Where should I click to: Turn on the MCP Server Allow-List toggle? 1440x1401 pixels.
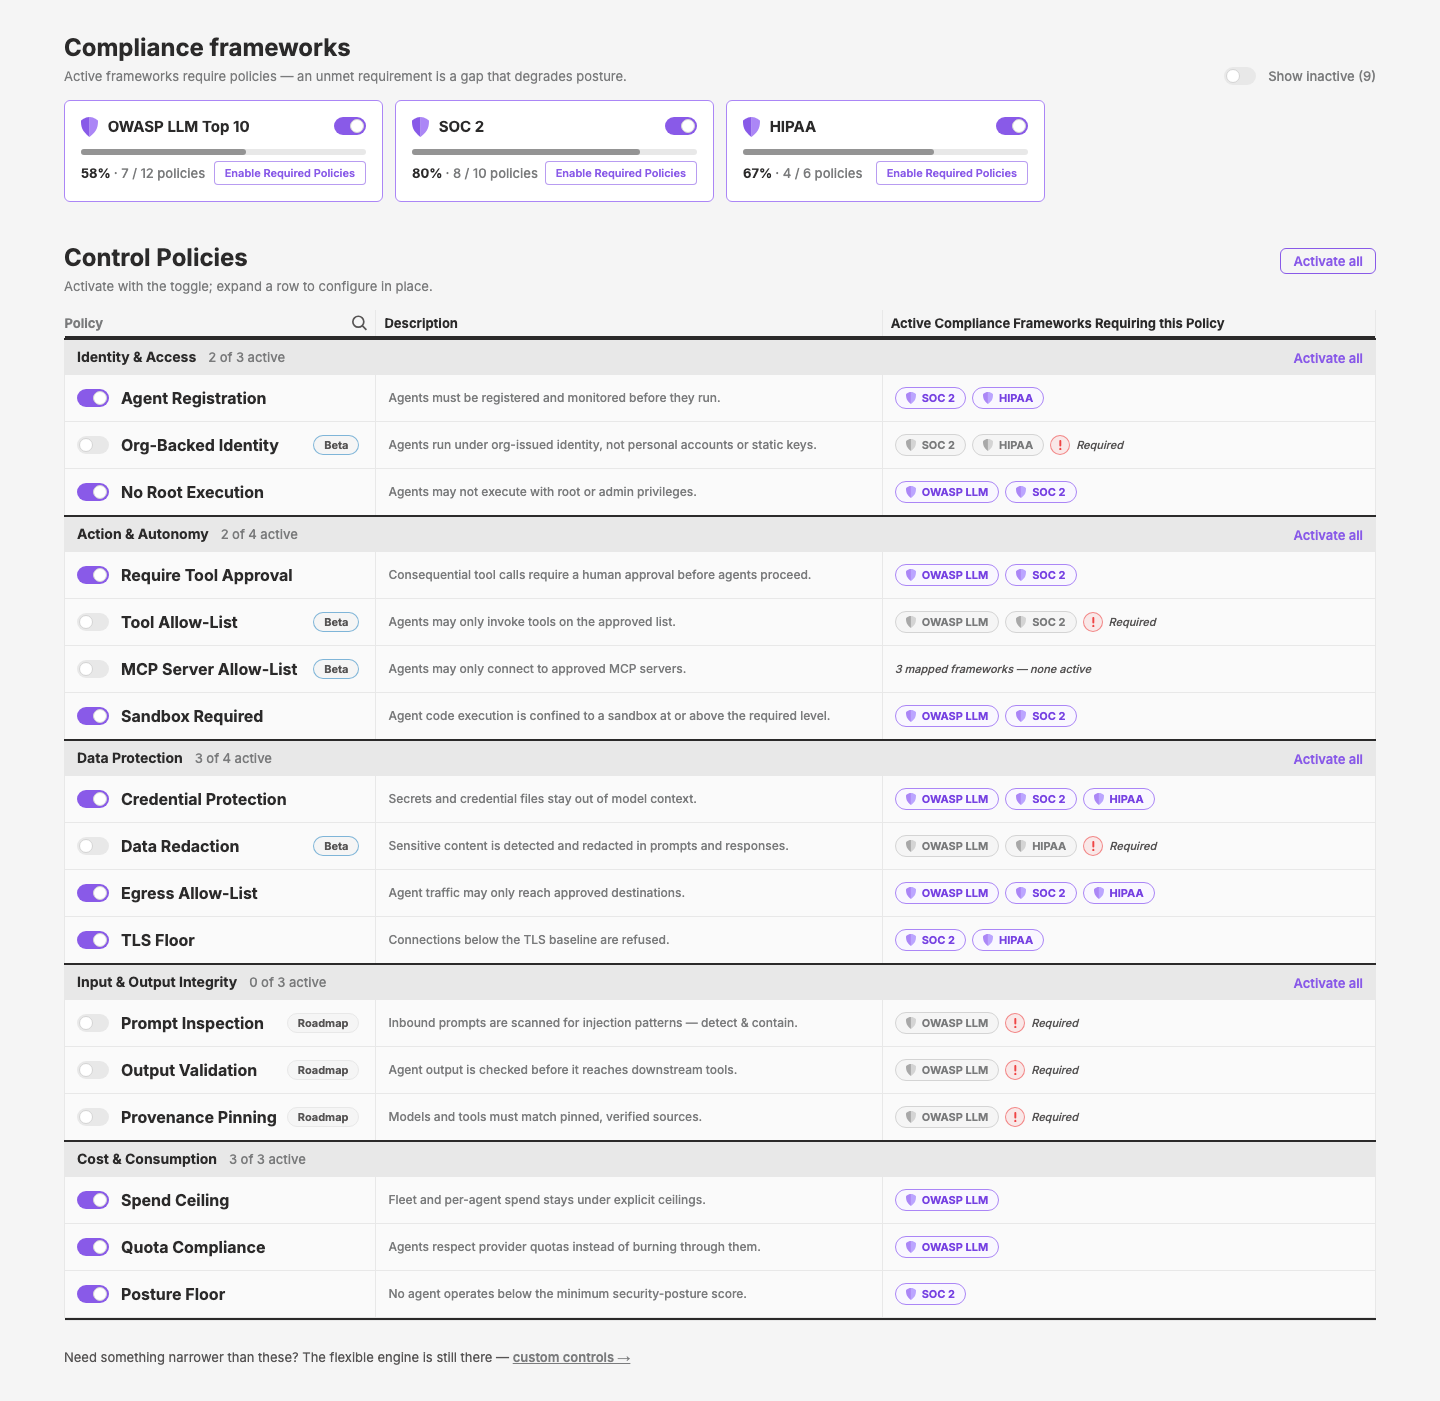click(x=93, y=669)
